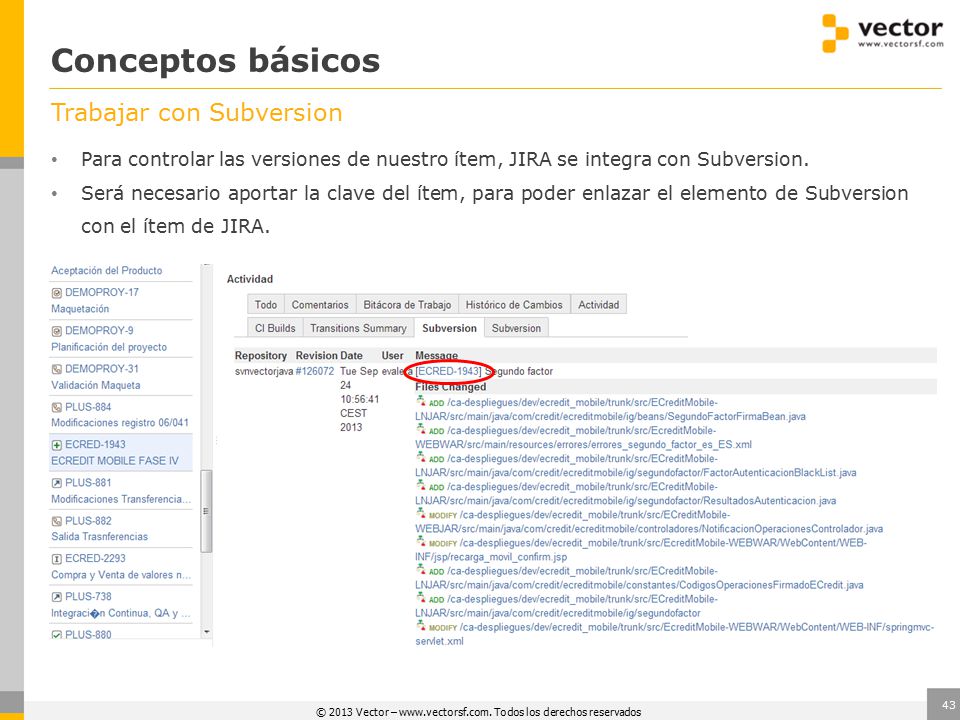Open springmvc-servlet.xml file path
Screen dimensions: 960x720
(x=675, y=634)
